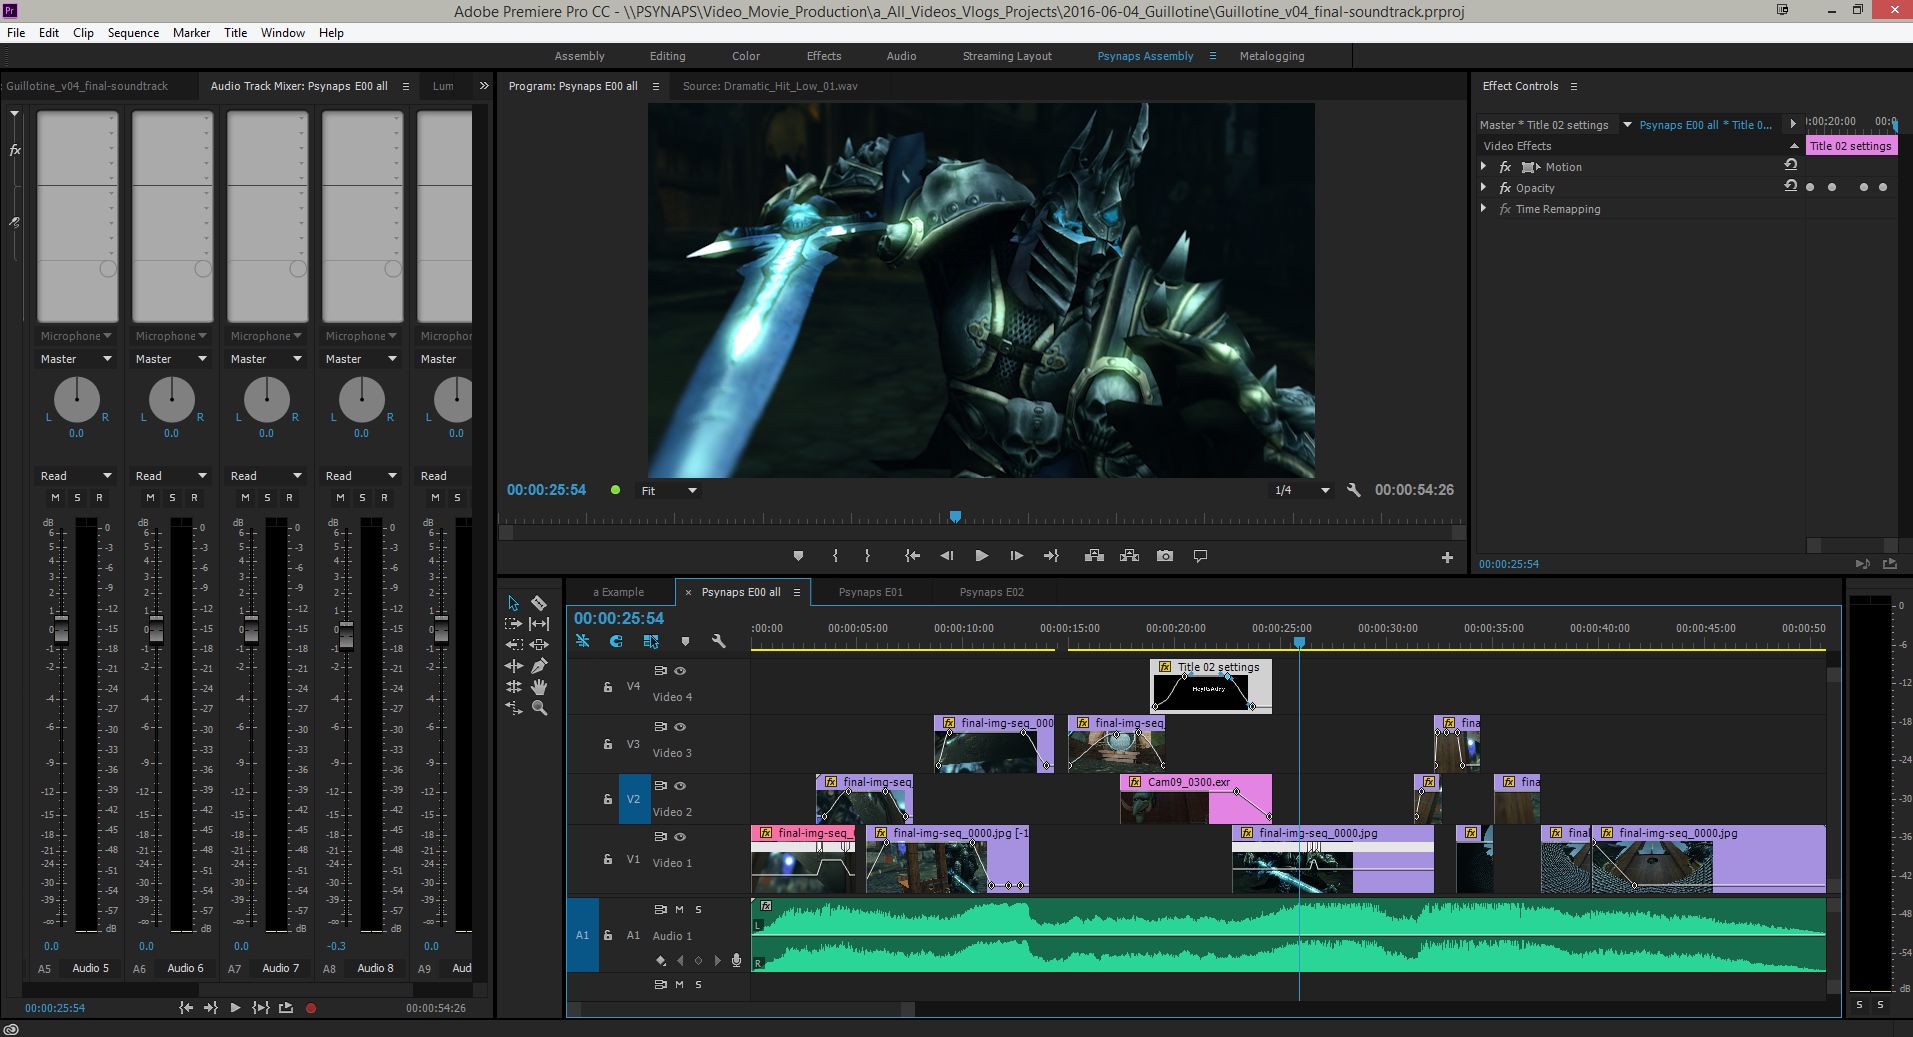Open Program monitor settings wrench
Screen dimensions: 1913x1037
[x=1353, y=490]
